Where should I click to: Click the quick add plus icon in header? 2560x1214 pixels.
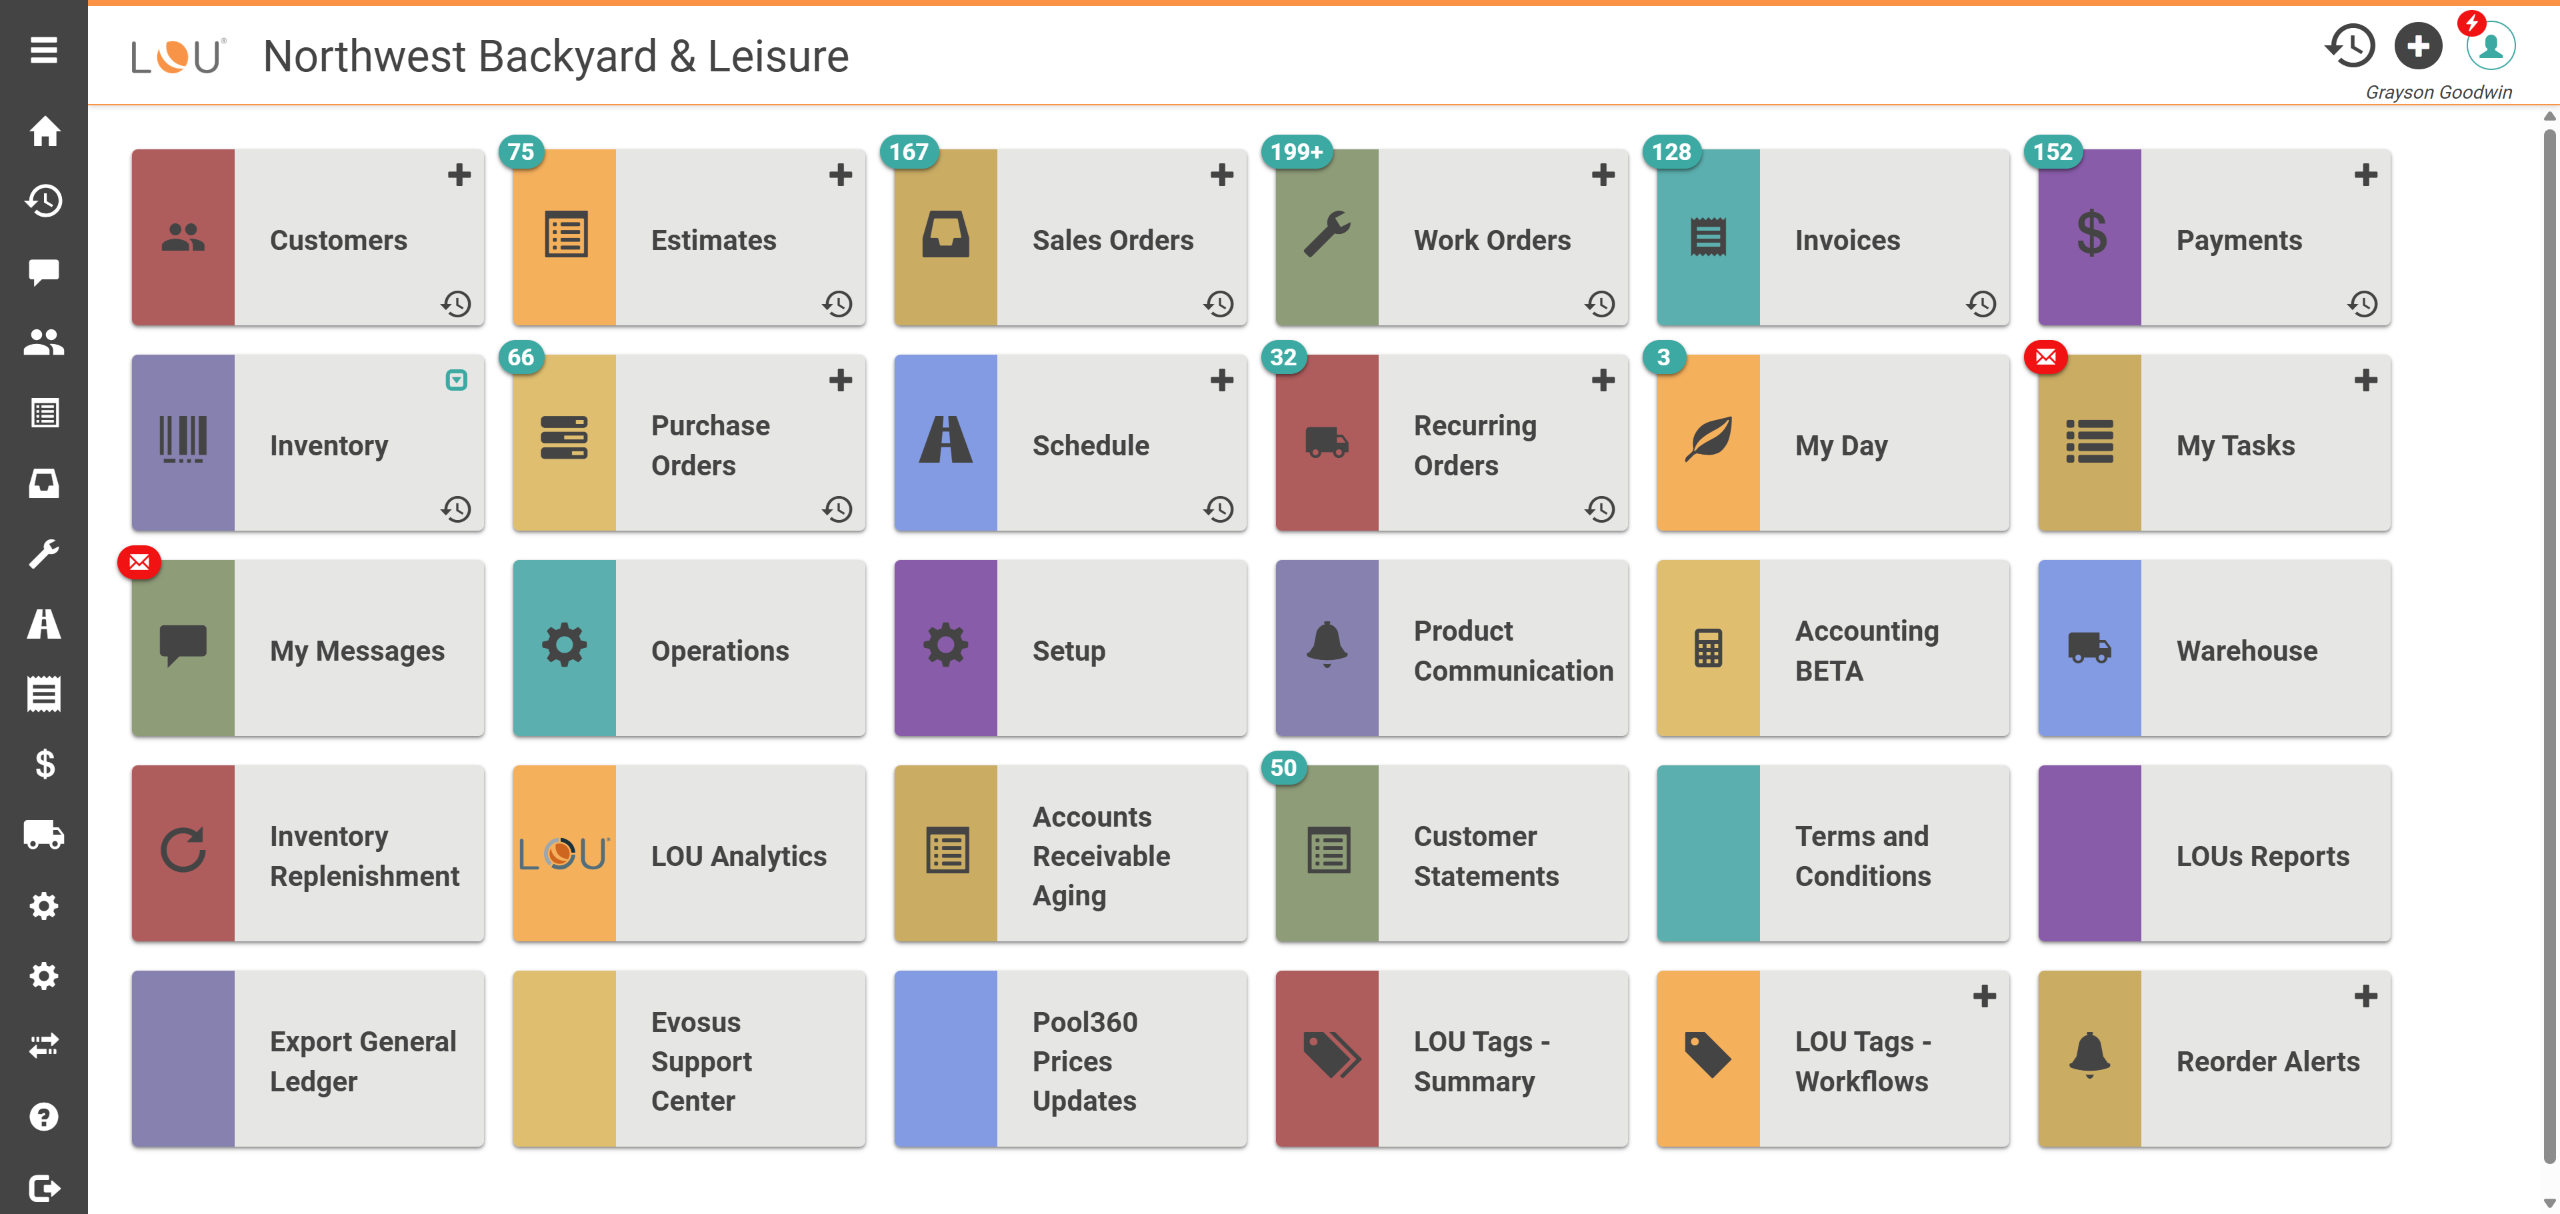tap(2417, 46)
